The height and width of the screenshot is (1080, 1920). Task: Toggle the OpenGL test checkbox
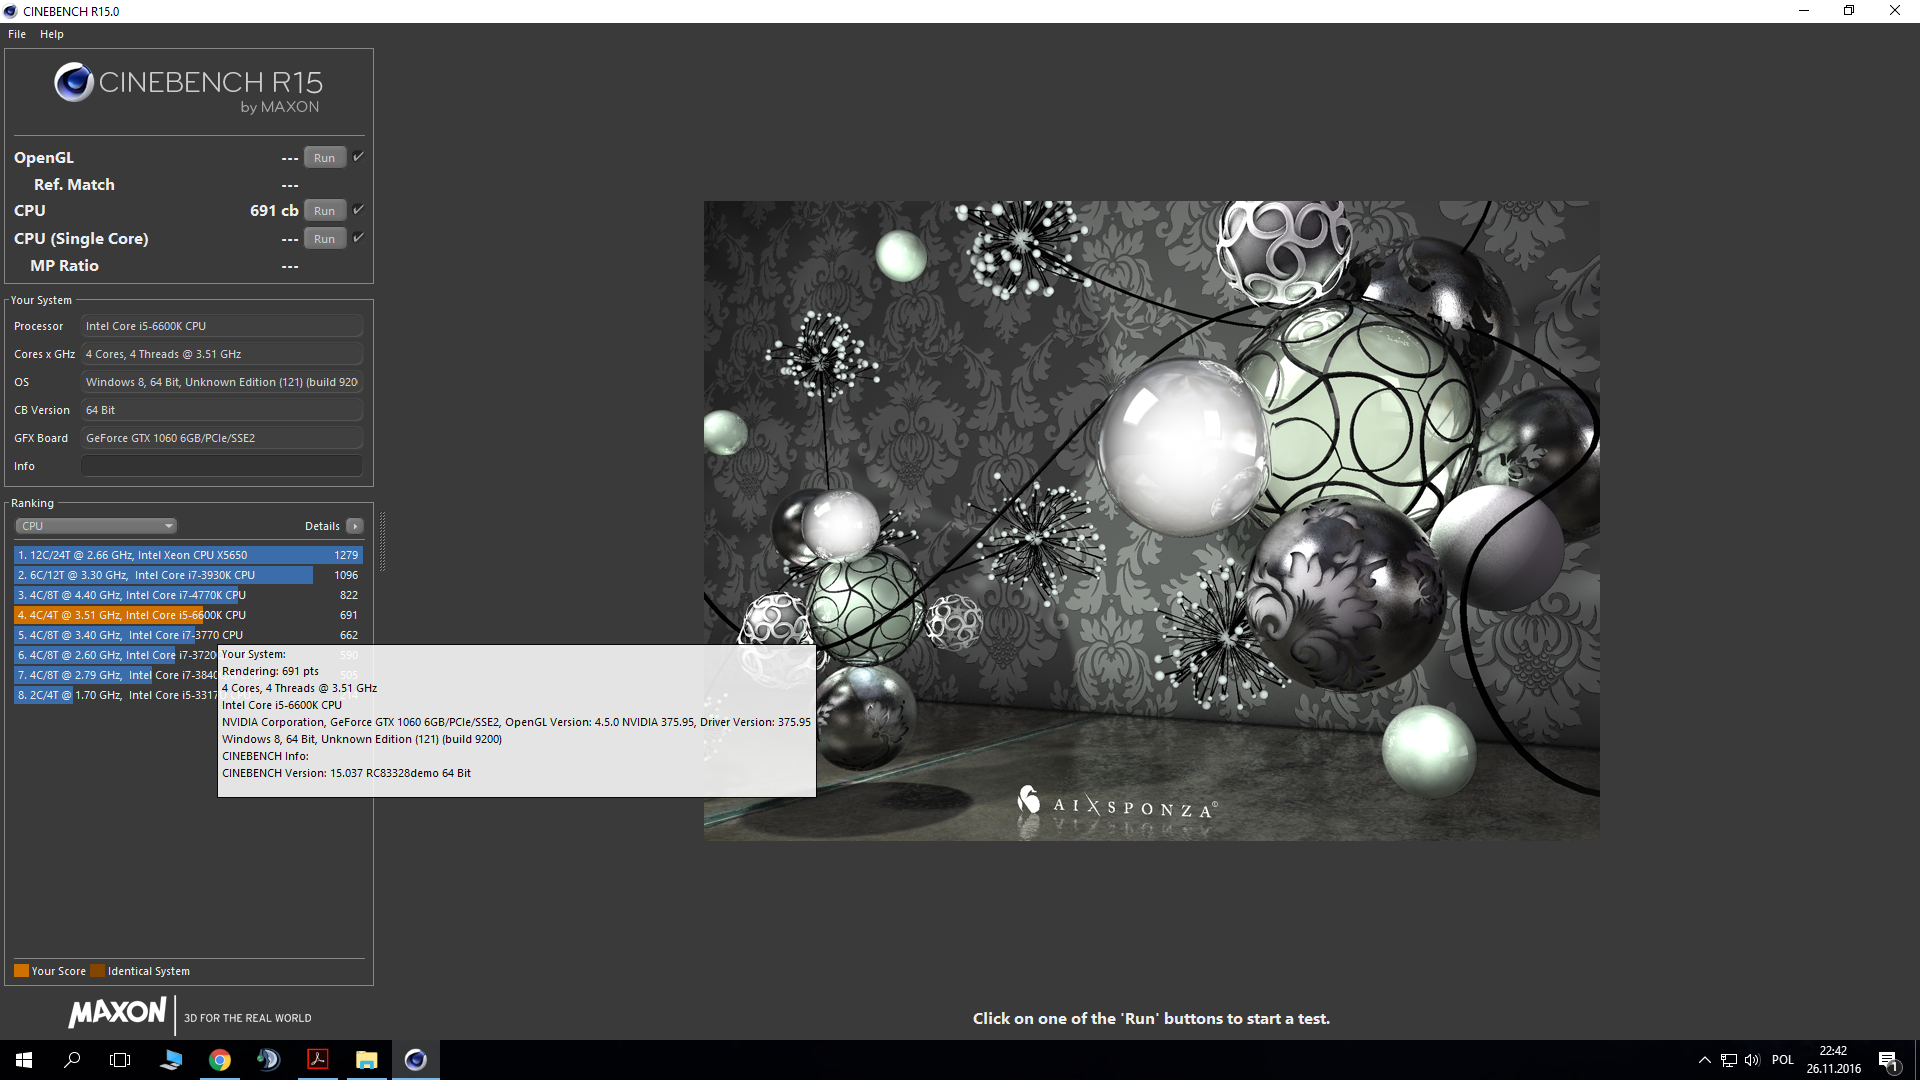pyautogui.click(x=358, y=157)
